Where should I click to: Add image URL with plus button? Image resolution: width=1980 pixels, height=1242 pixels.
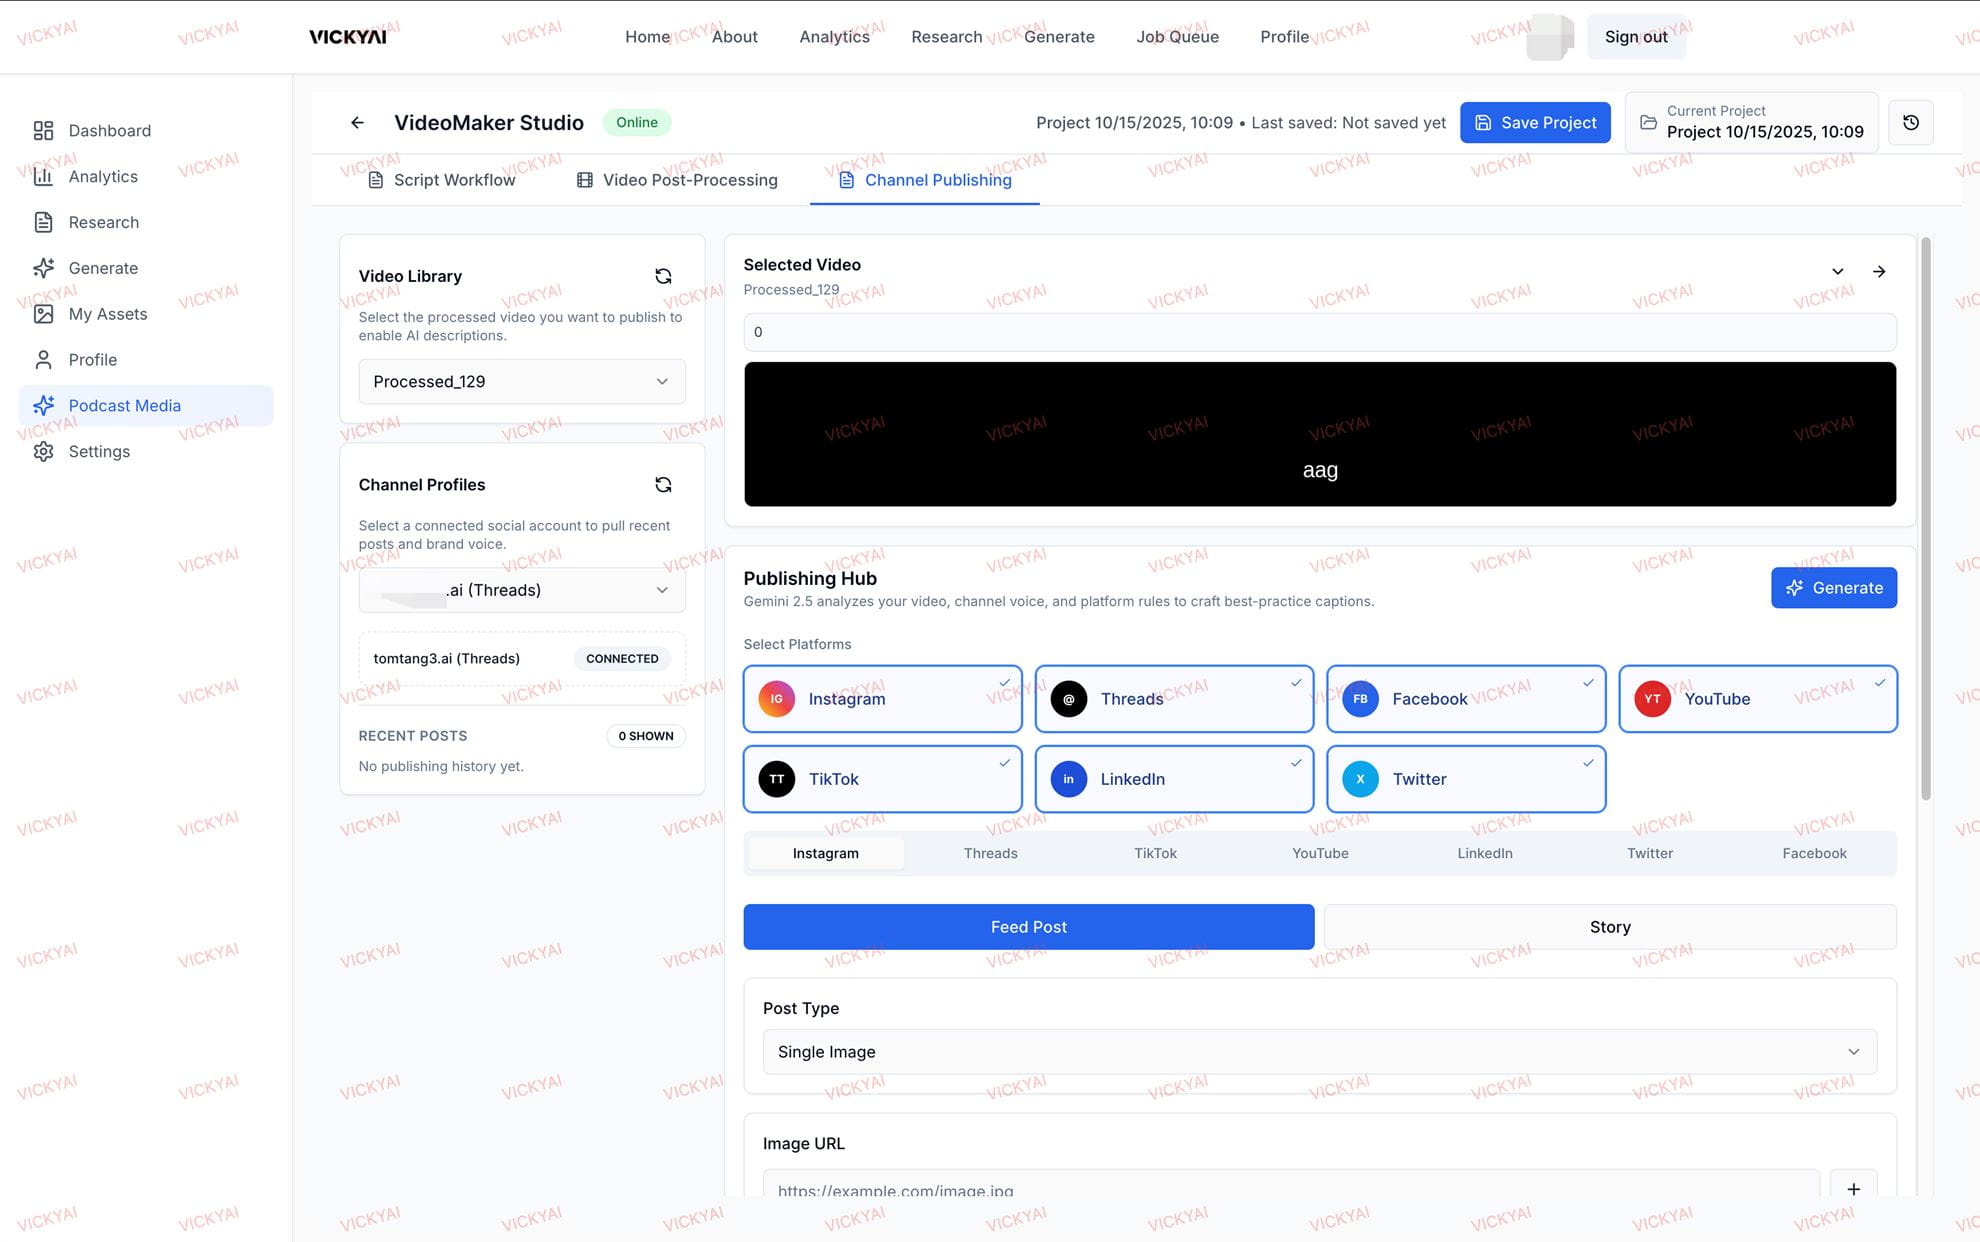point(1853,1188)
